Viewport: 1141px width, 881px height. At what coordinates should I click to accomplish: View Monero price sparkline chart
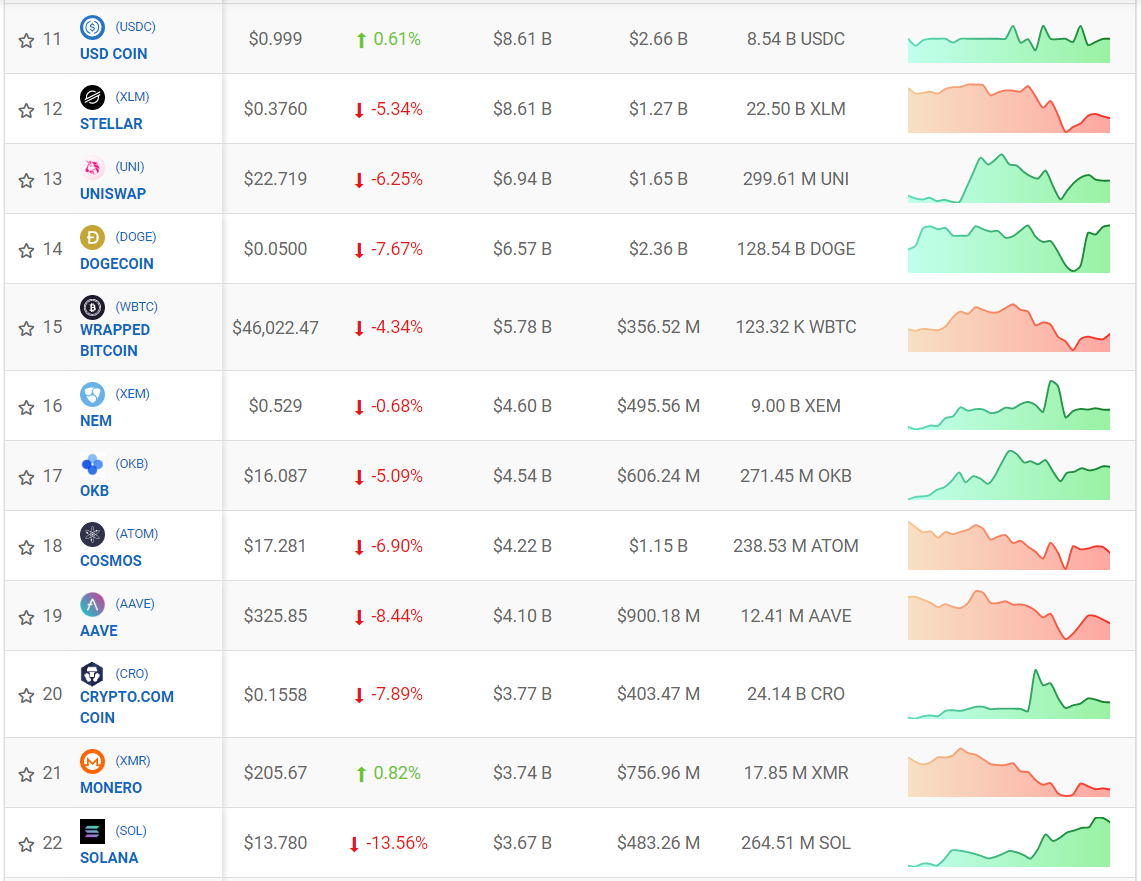1009,772
